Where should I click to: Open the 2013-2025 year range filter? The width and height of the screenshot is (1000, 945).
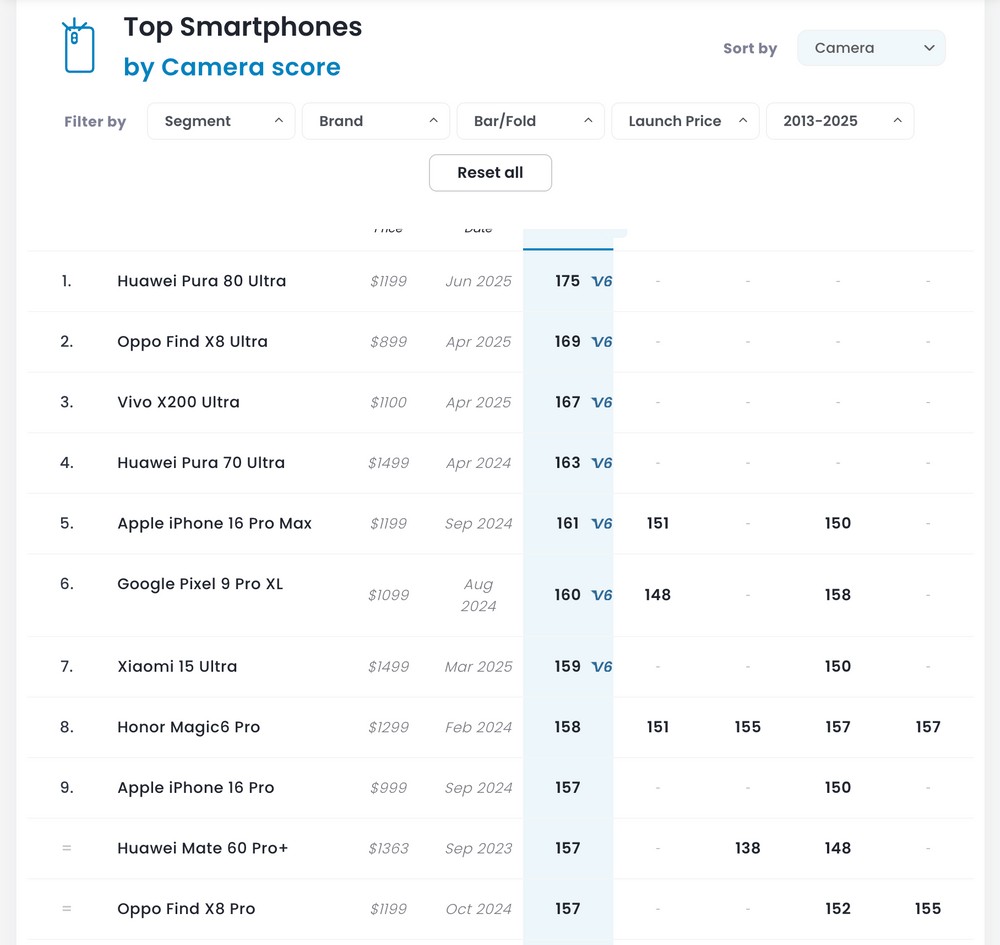point(840,121)
